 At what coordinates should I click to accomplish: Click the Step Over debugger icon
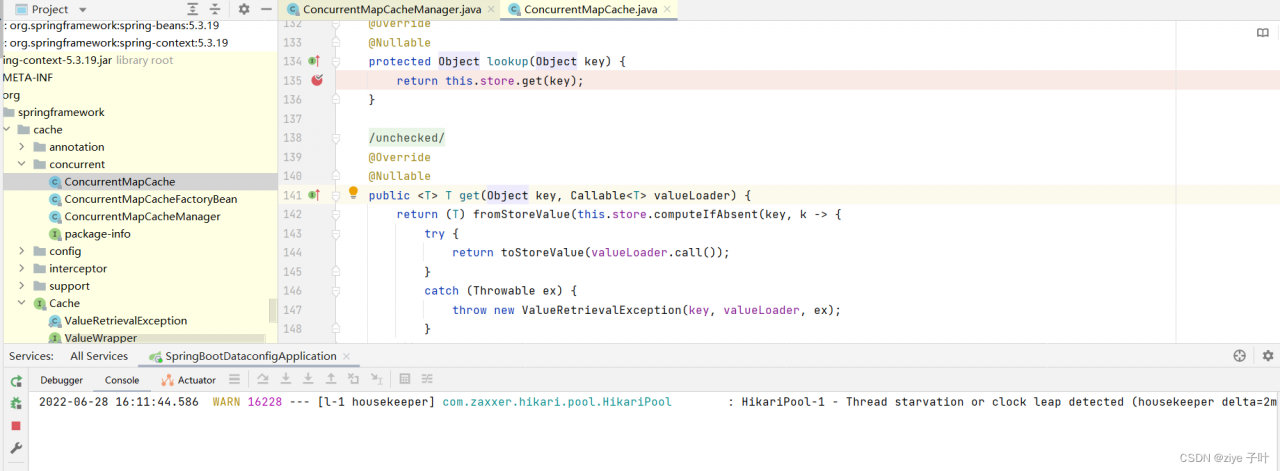click(x=263, y=379)
